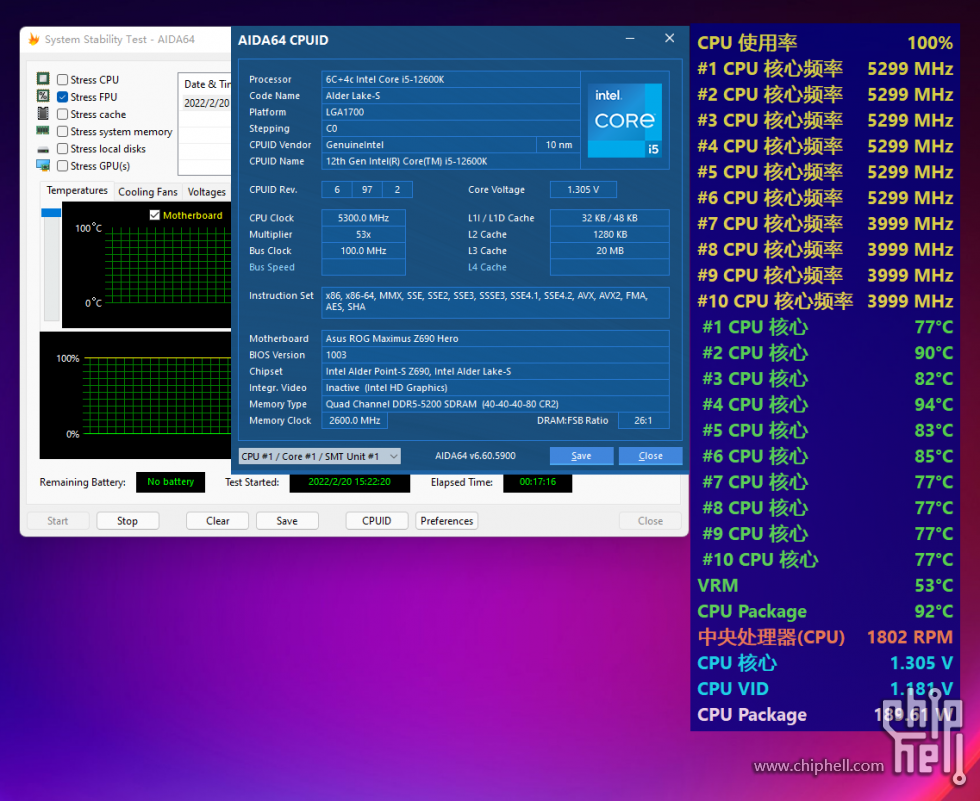980x801 pixels.
Task: Click the Elapsed Time value 00:17:16
Action: [538, 482]
